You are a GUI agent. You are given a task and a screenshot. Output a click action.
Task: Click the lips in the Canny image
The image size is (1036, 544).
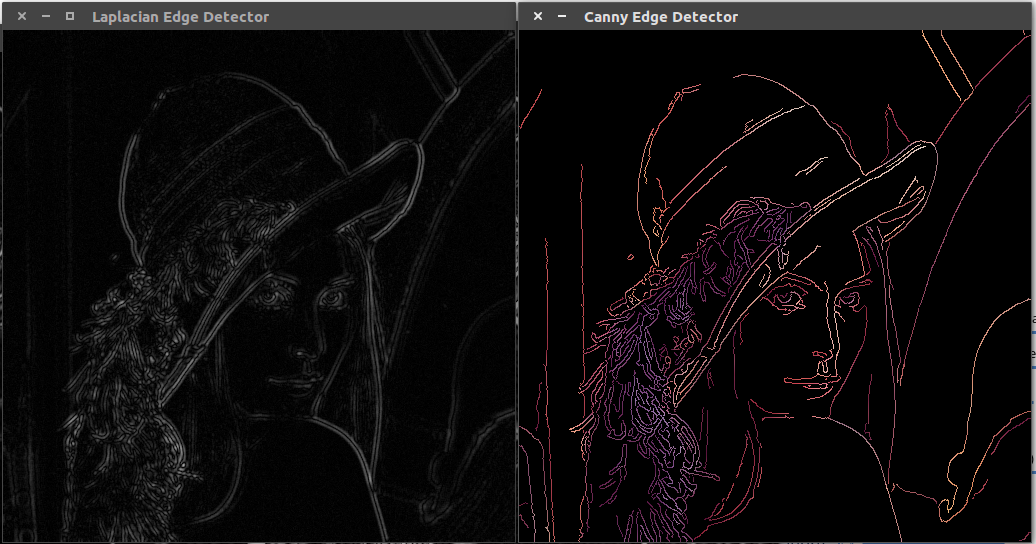coord(803,382)
